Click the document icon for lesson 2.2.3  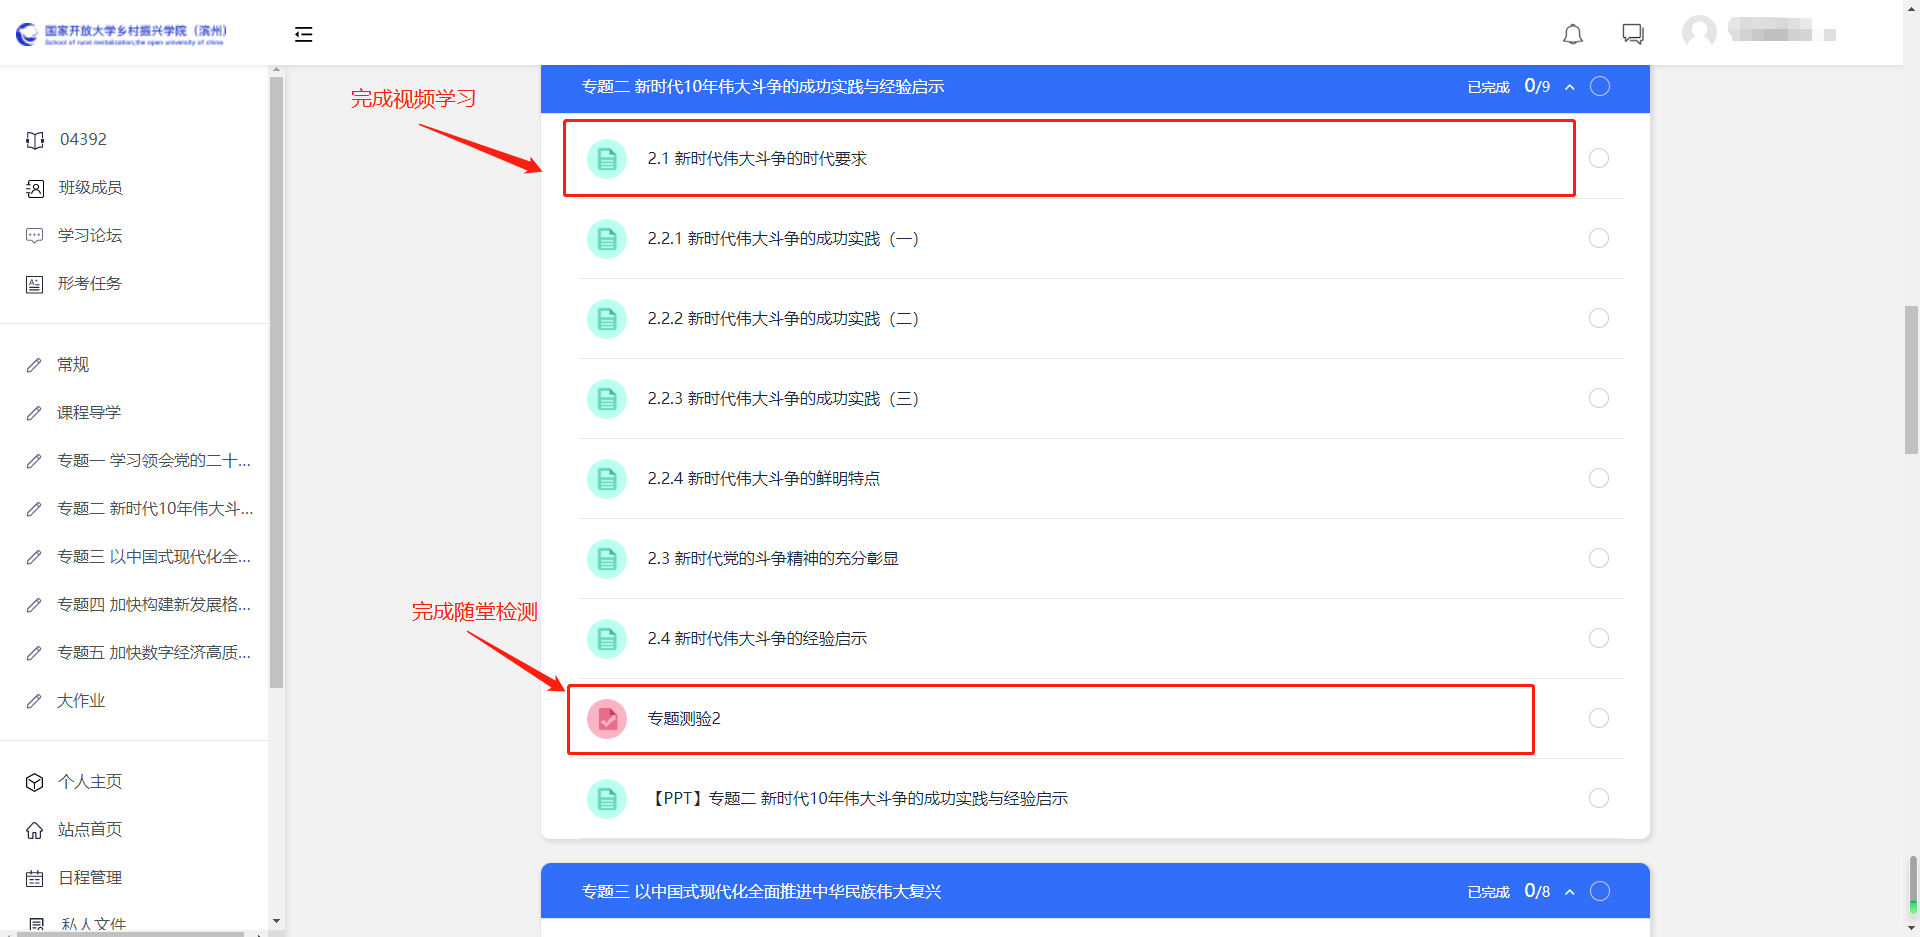tap(607, 398)
